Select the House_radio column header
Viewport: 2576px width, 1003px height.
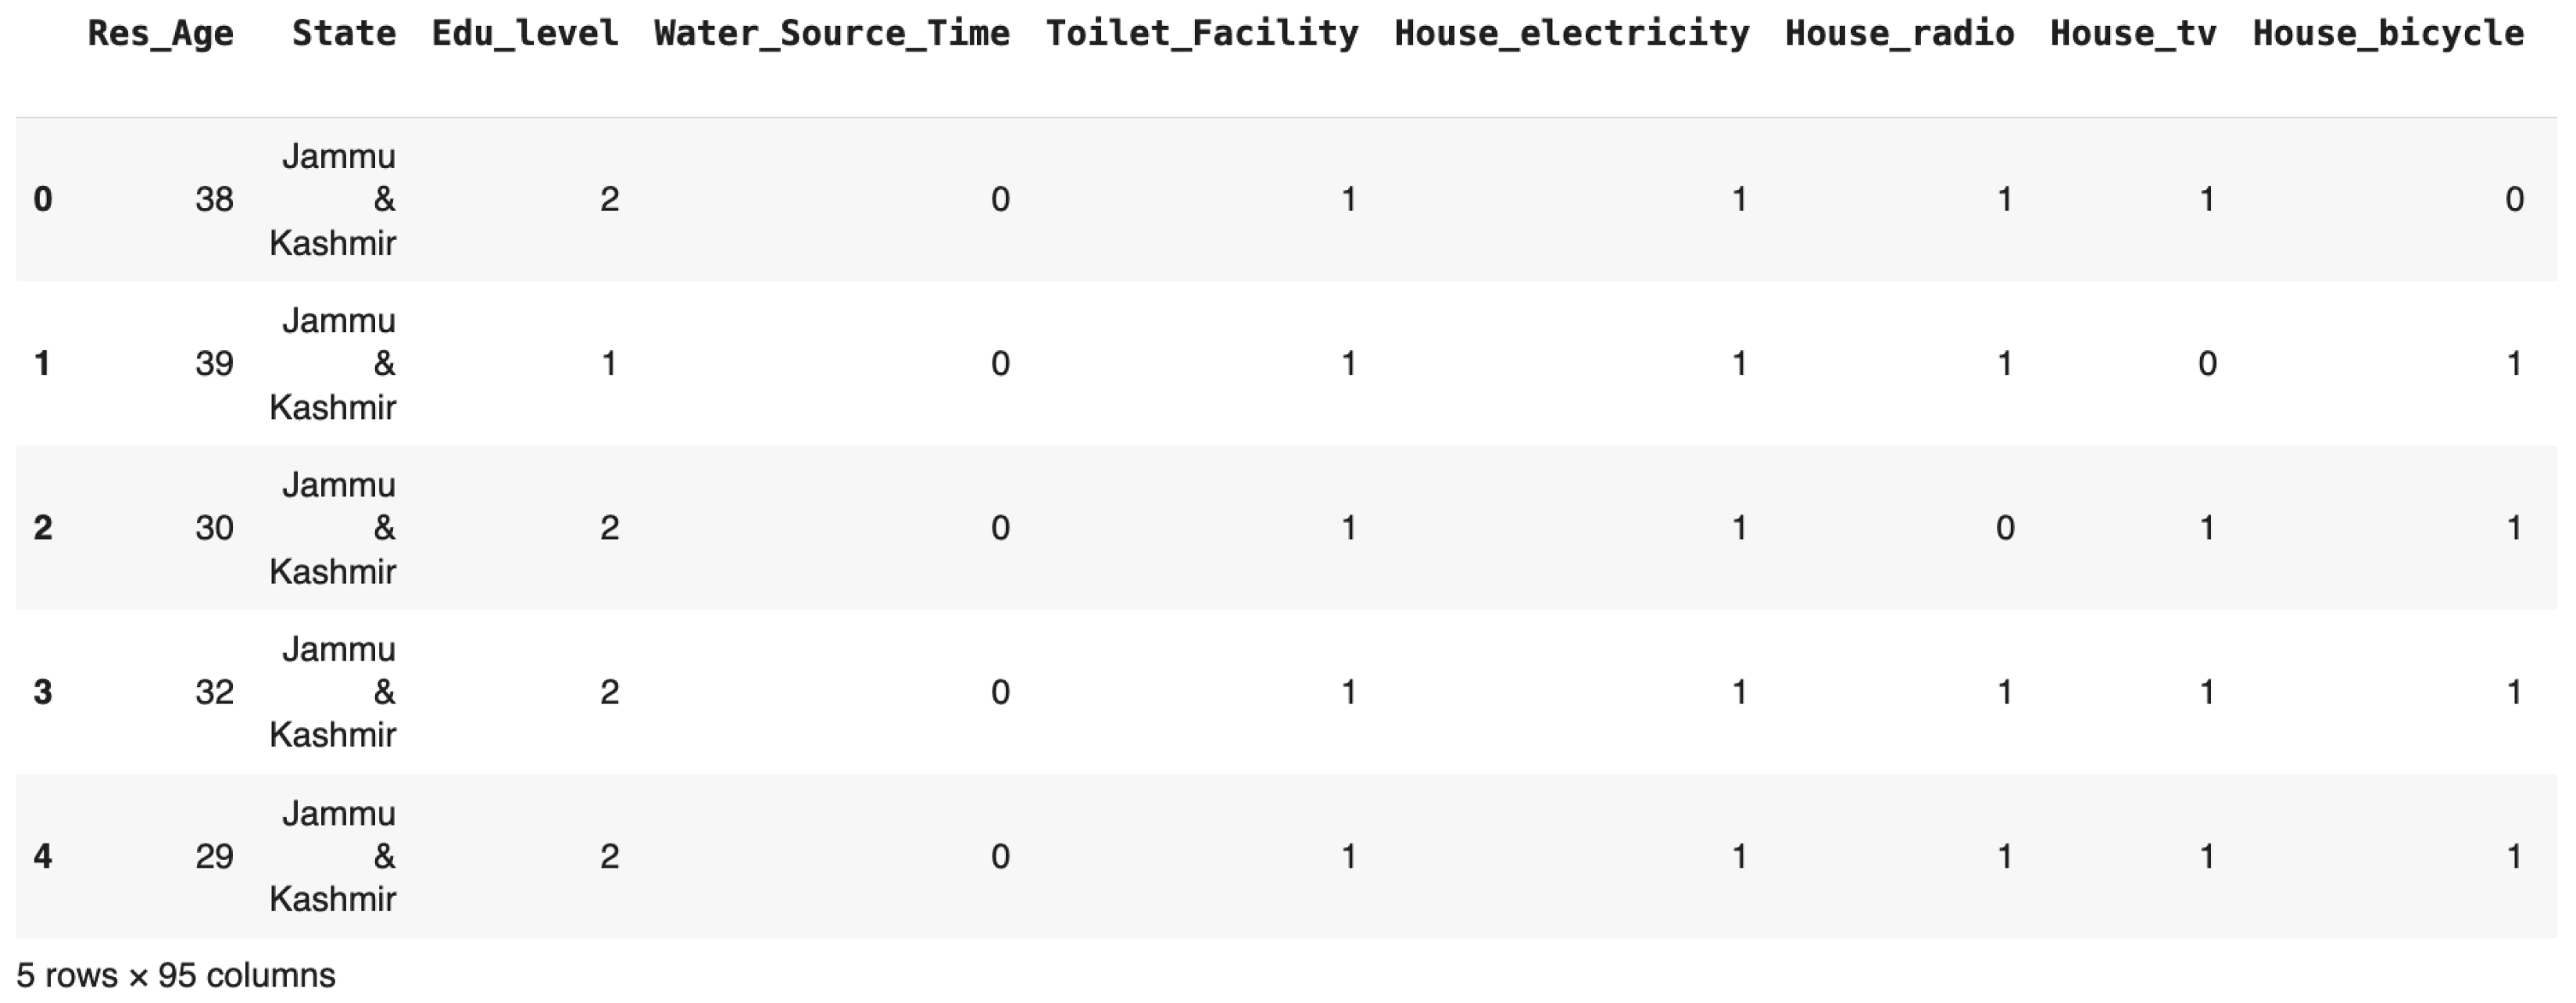1900,34
